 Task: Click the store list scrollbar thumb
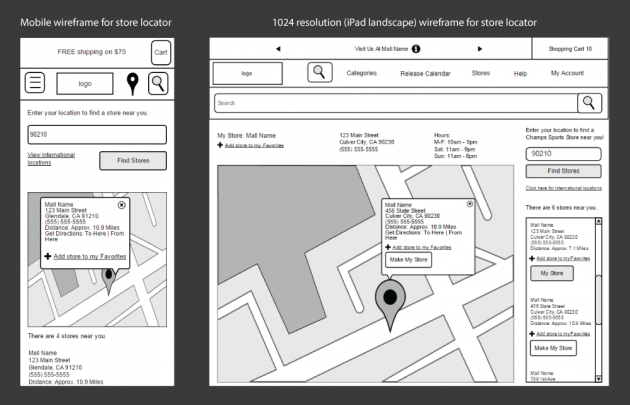click(599, 299)
